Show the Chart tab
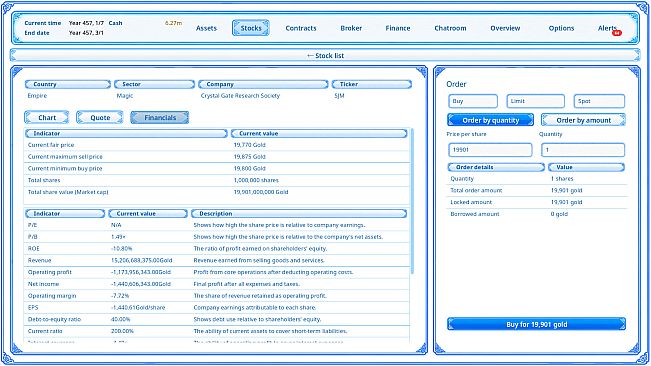651x366 pixels. (x=46, y=117)
